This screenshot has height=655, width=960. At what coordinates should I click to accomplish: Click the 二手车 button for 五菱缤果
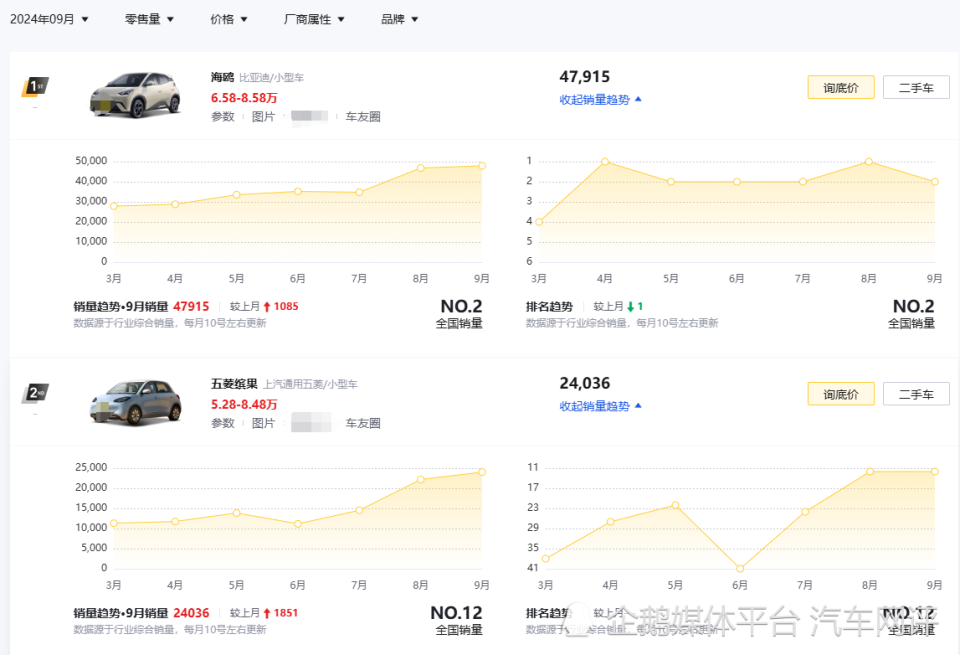tap(916, 394)
